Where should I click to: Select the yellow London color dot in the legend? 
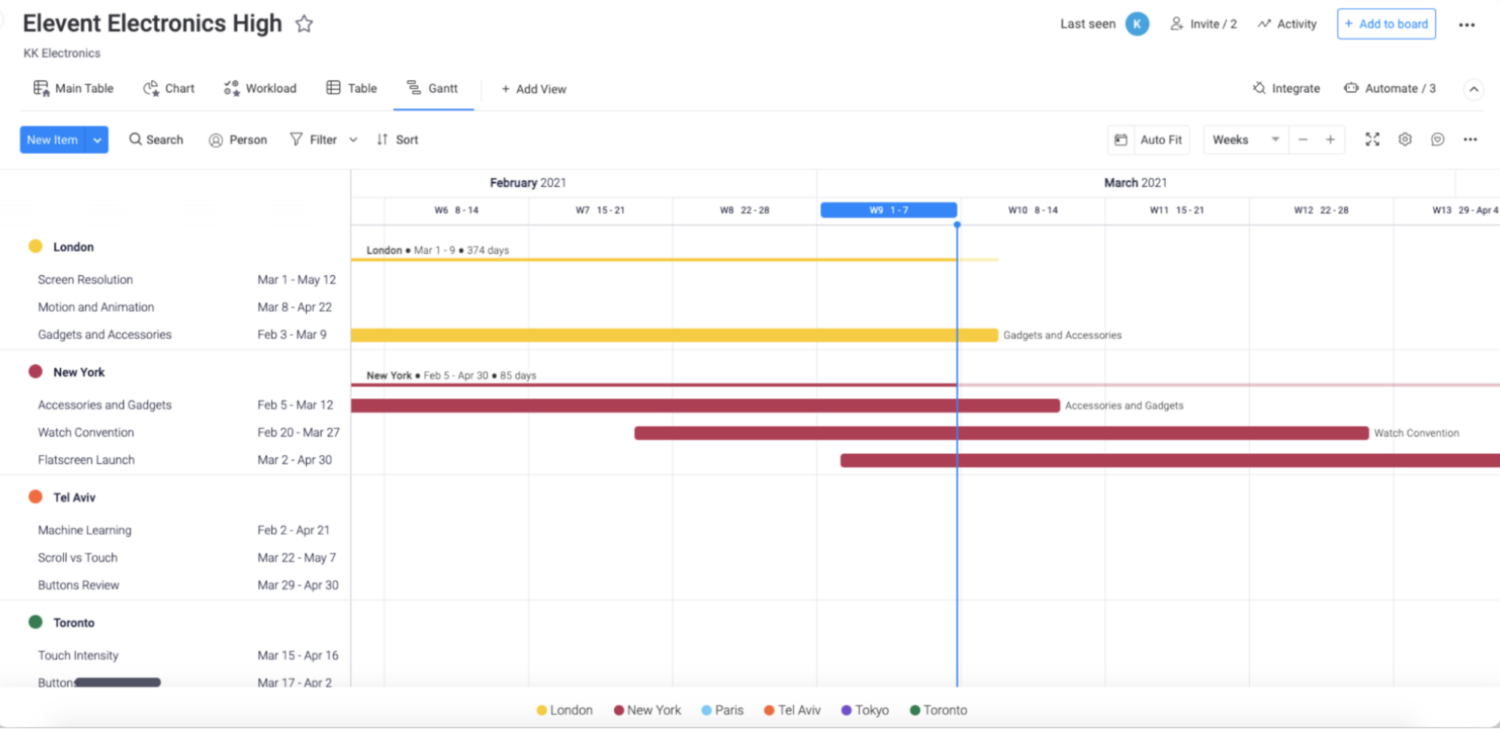point(541,710)
